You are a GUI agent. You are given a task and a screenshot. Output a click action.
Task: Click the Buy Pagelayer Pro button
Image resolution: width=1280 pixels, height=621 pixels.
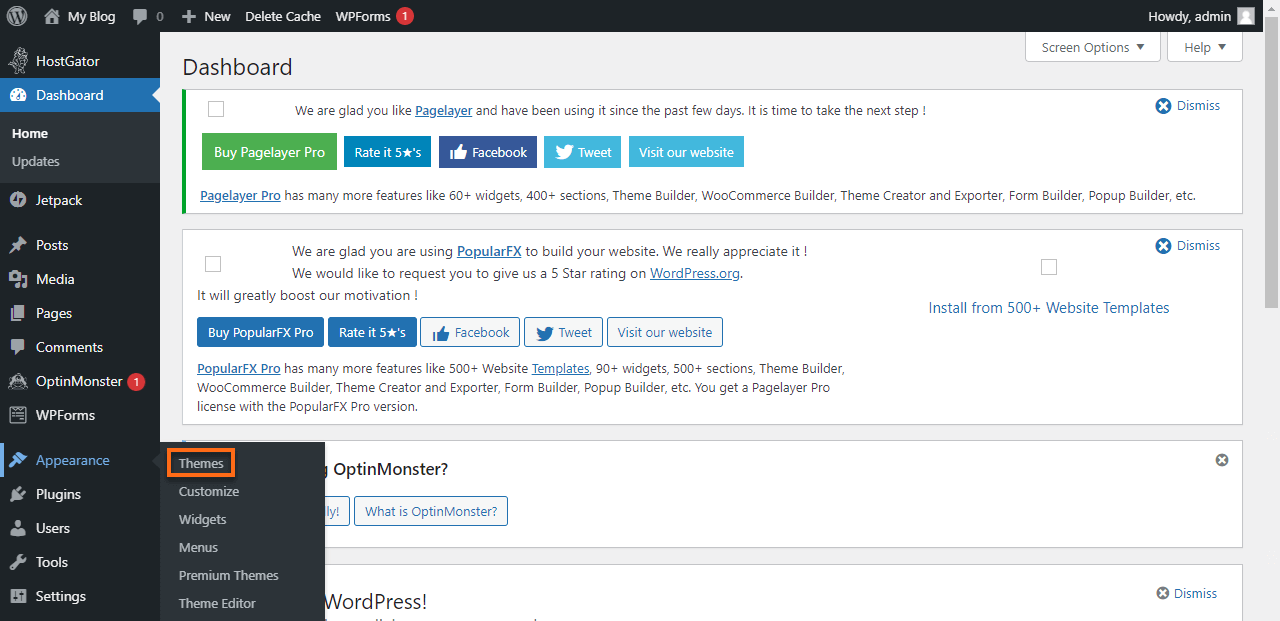pyautogui.click(x=269, y=151)
